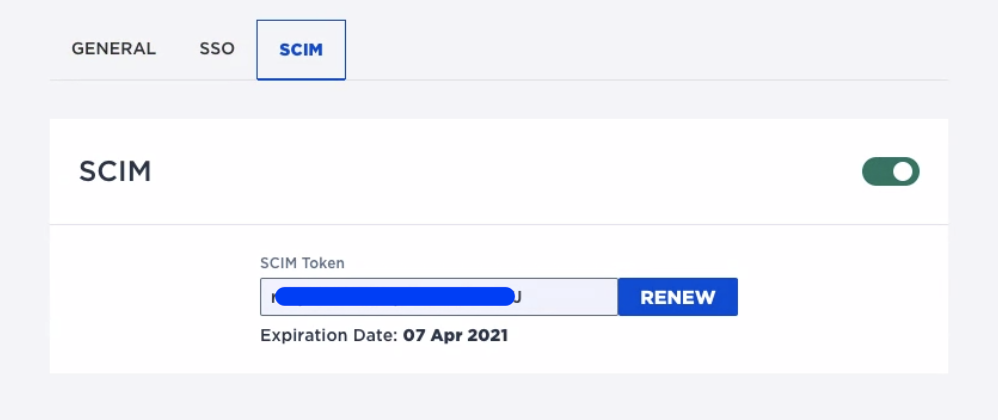Select the SCIM tab
Image resolution: width=998 pixels, height=420 pixels.
(x=301, y=50)
